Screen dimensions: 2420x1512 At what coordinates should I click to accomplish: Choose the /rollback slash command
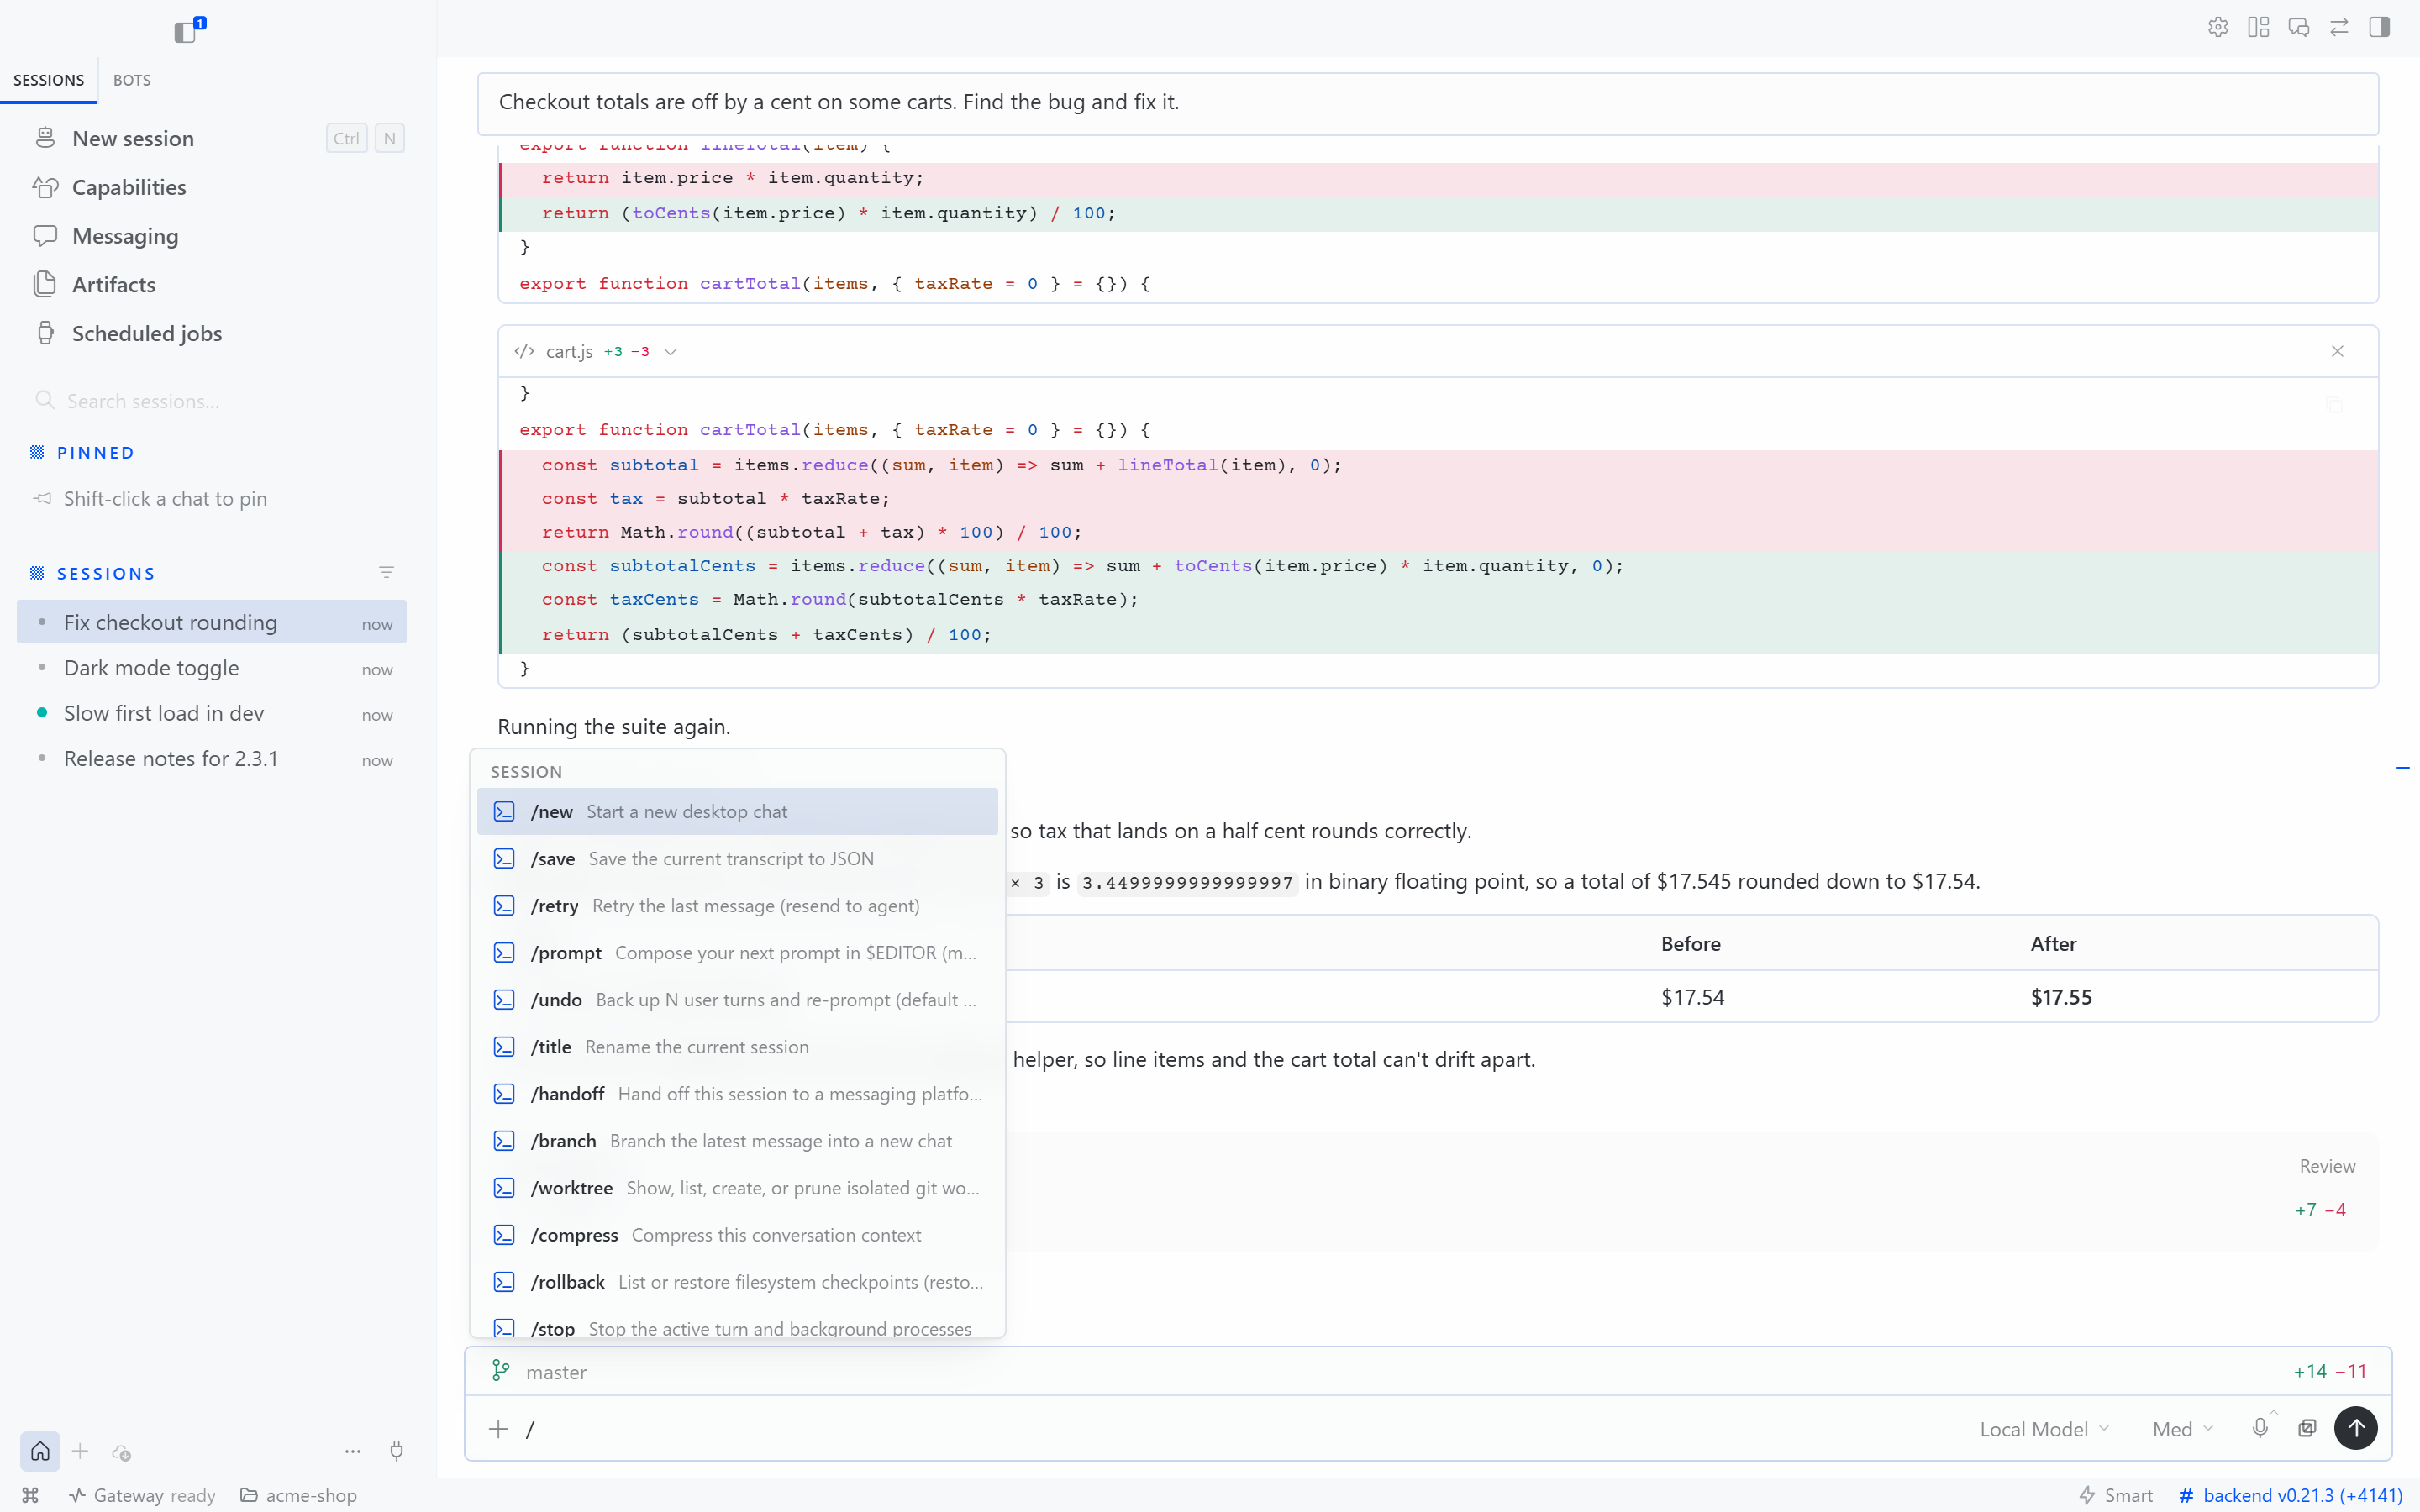[738, 1282]
